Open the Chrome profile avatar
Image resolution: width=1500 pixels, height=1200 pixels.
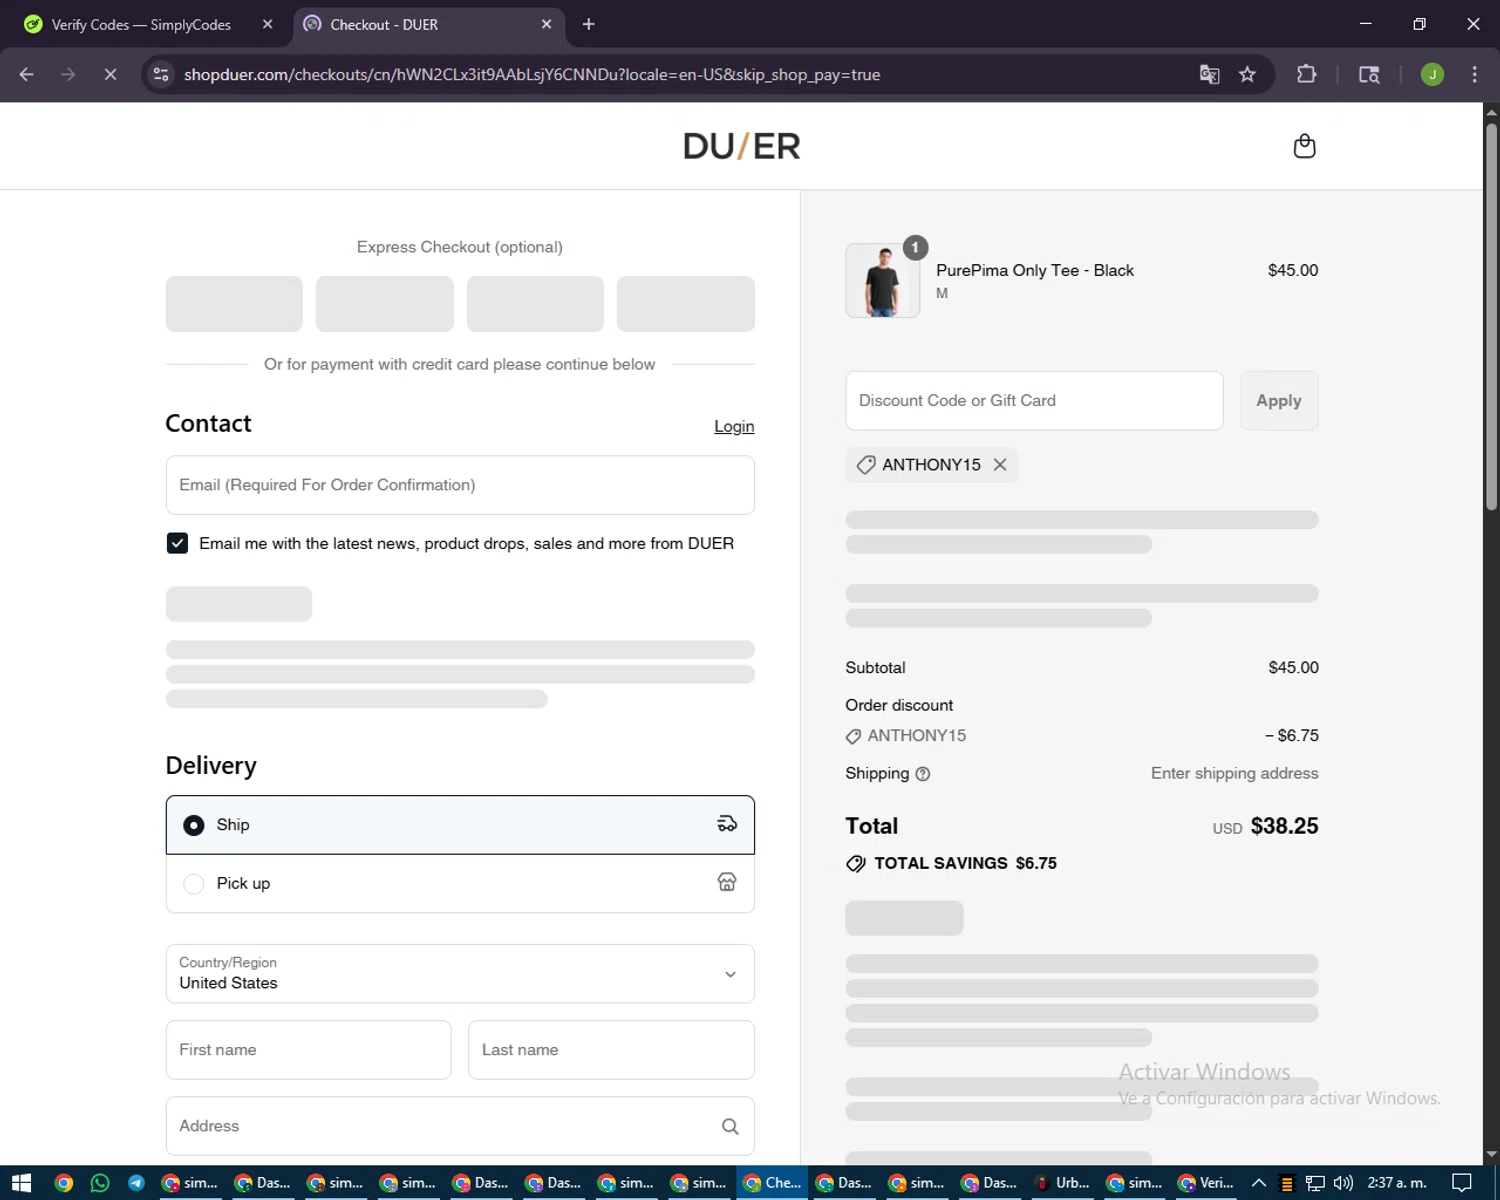1432,74
